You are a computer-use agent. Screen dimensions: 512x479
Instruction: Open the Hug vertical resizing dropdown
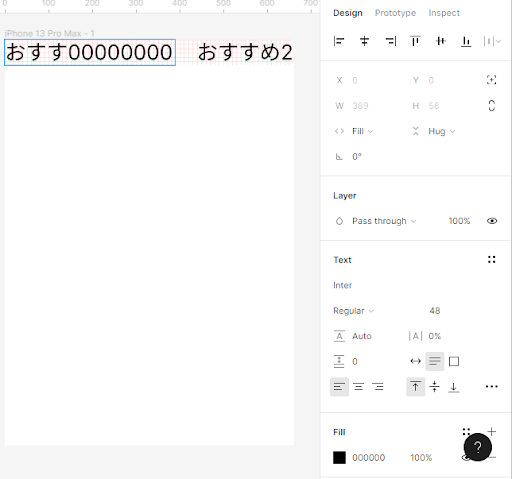(442, 131)
